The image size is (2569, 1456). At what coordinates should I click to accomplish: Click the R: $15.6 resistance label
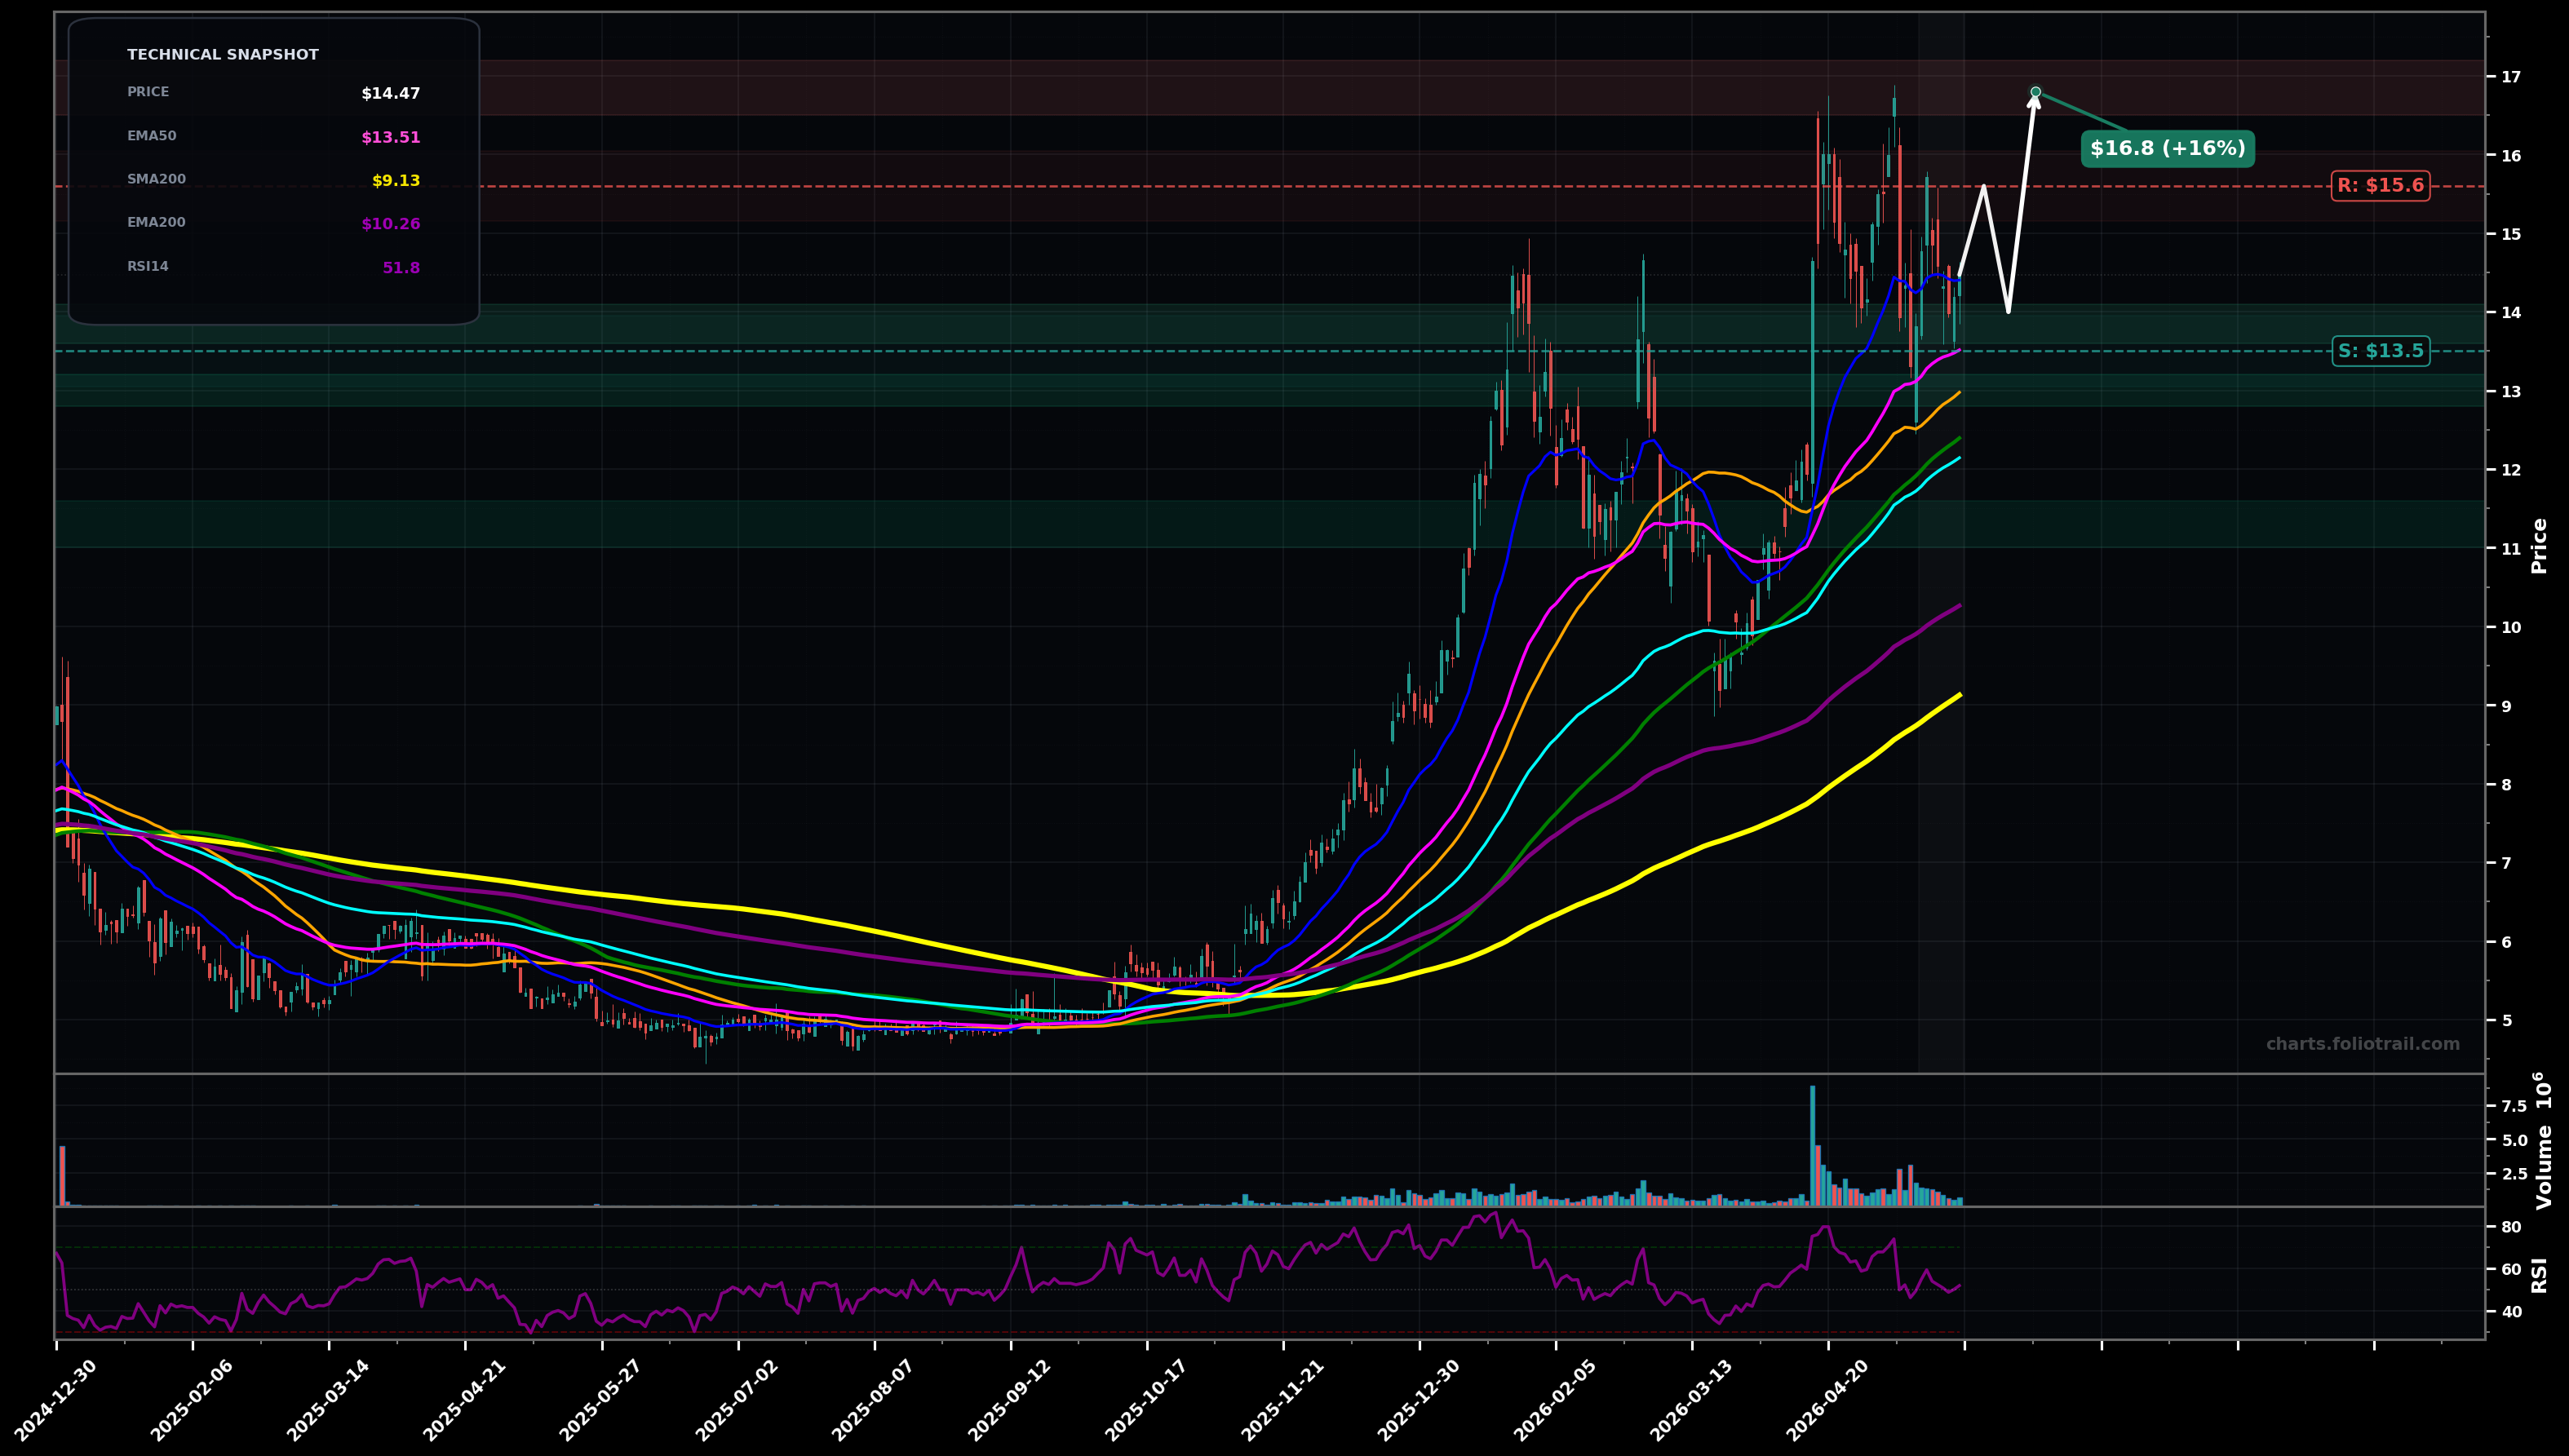point(2380,186)
